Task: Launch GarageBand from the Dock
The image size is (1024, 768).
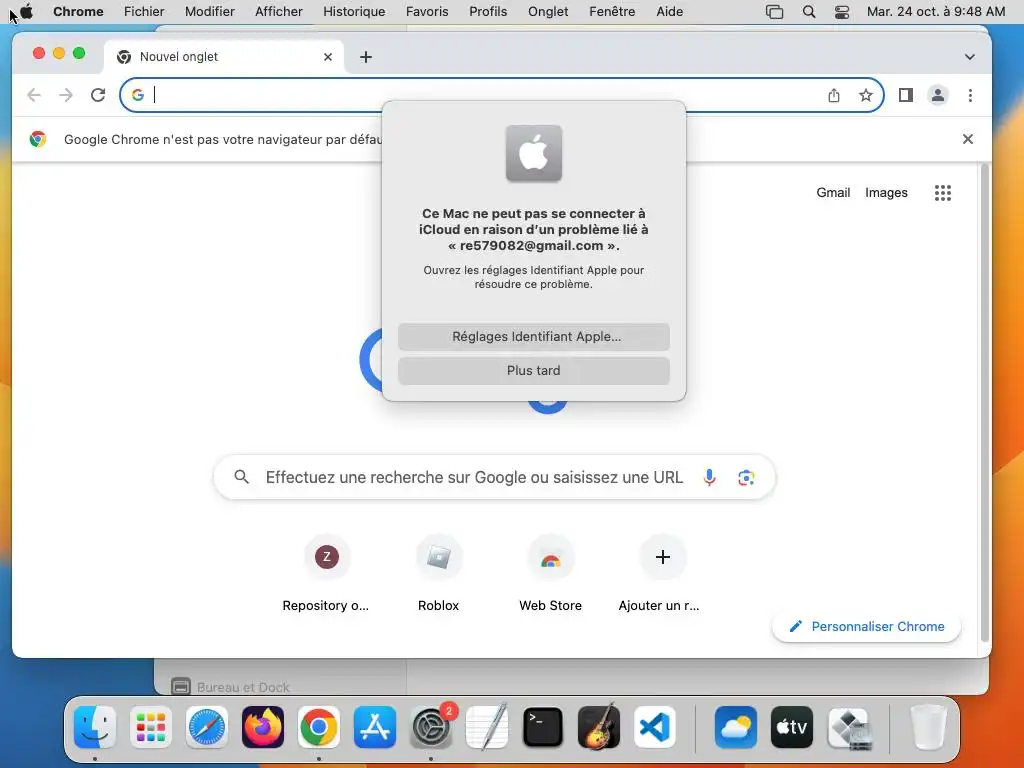Action: tap(599, 727)
